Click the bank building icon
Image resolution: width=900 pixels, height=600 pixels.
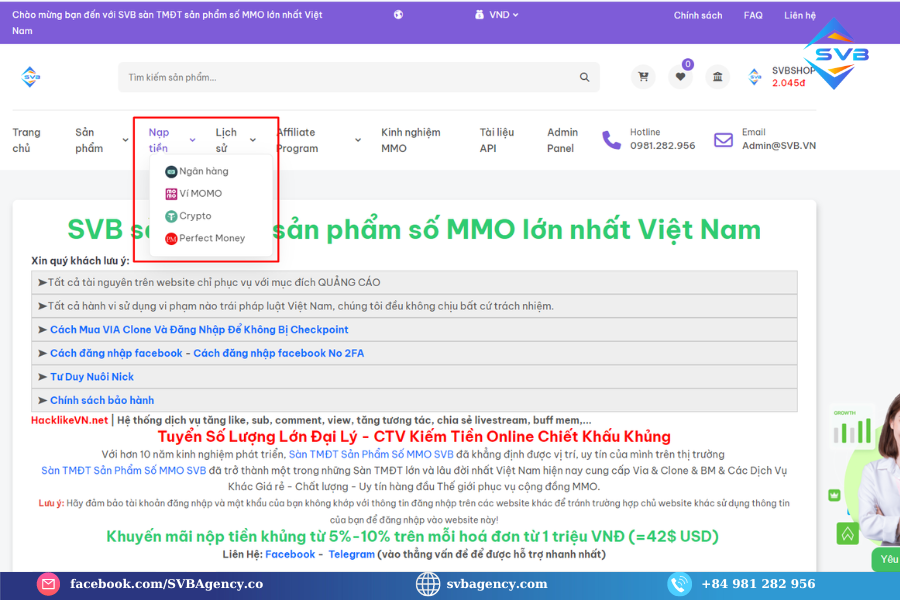tap(717, 76)
